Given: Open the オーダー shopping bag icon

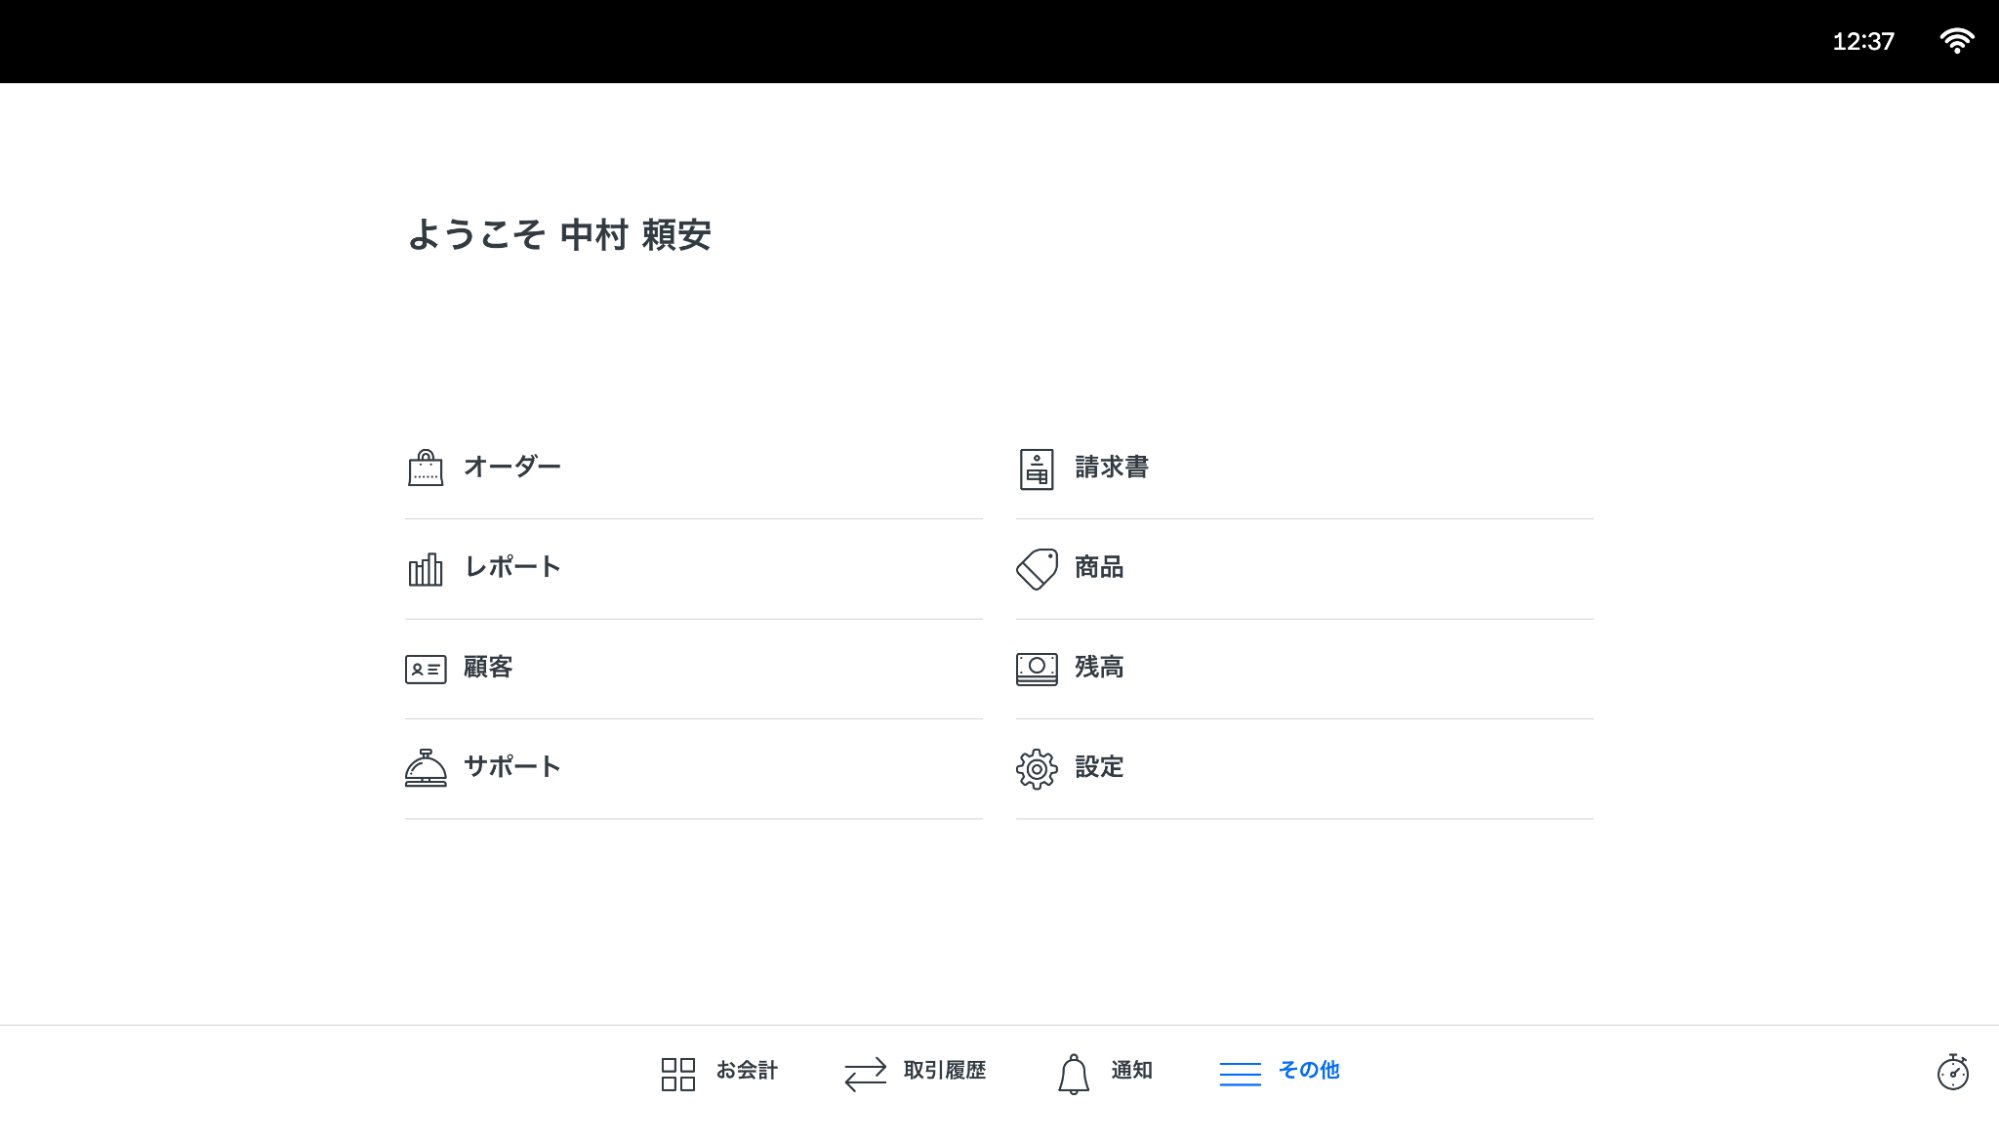Looking at the screenshot, I should 427,466.
